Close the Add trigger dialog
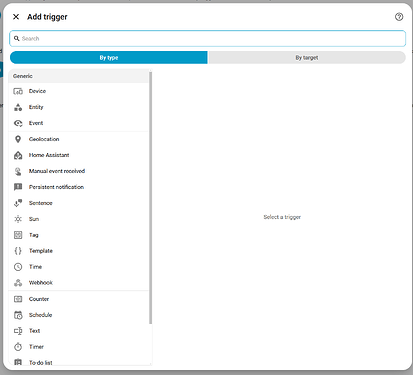 pos(16,17)
